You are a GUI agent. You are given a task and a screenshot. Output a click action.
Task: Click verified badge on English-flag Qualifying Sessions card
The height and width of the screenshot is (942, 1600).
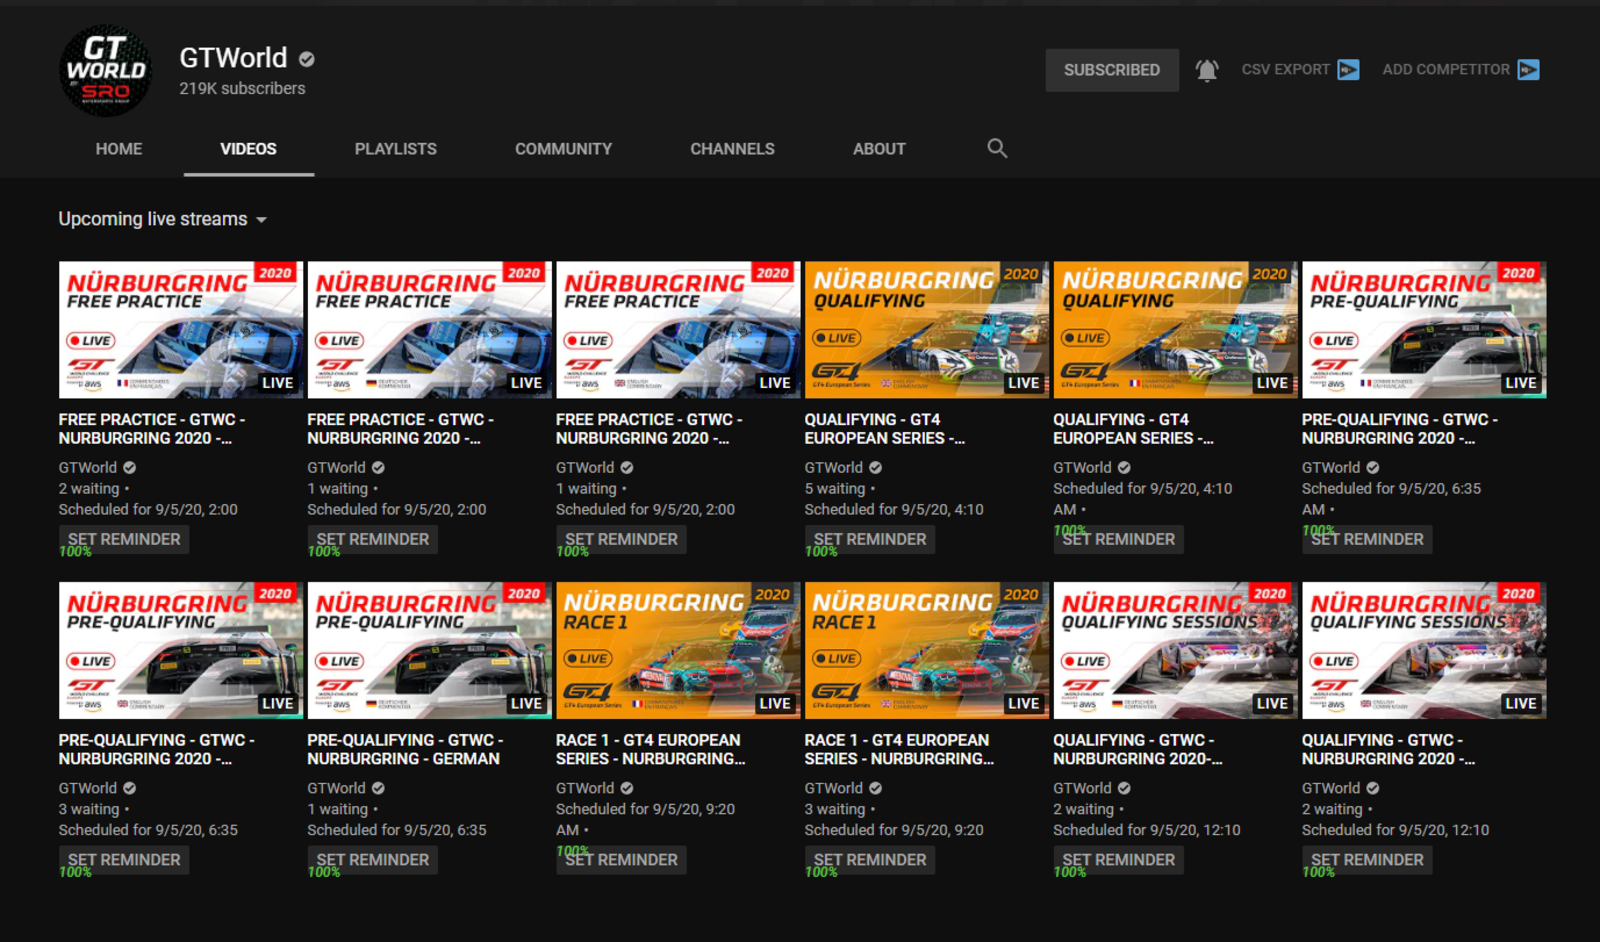pos(1373,788)
